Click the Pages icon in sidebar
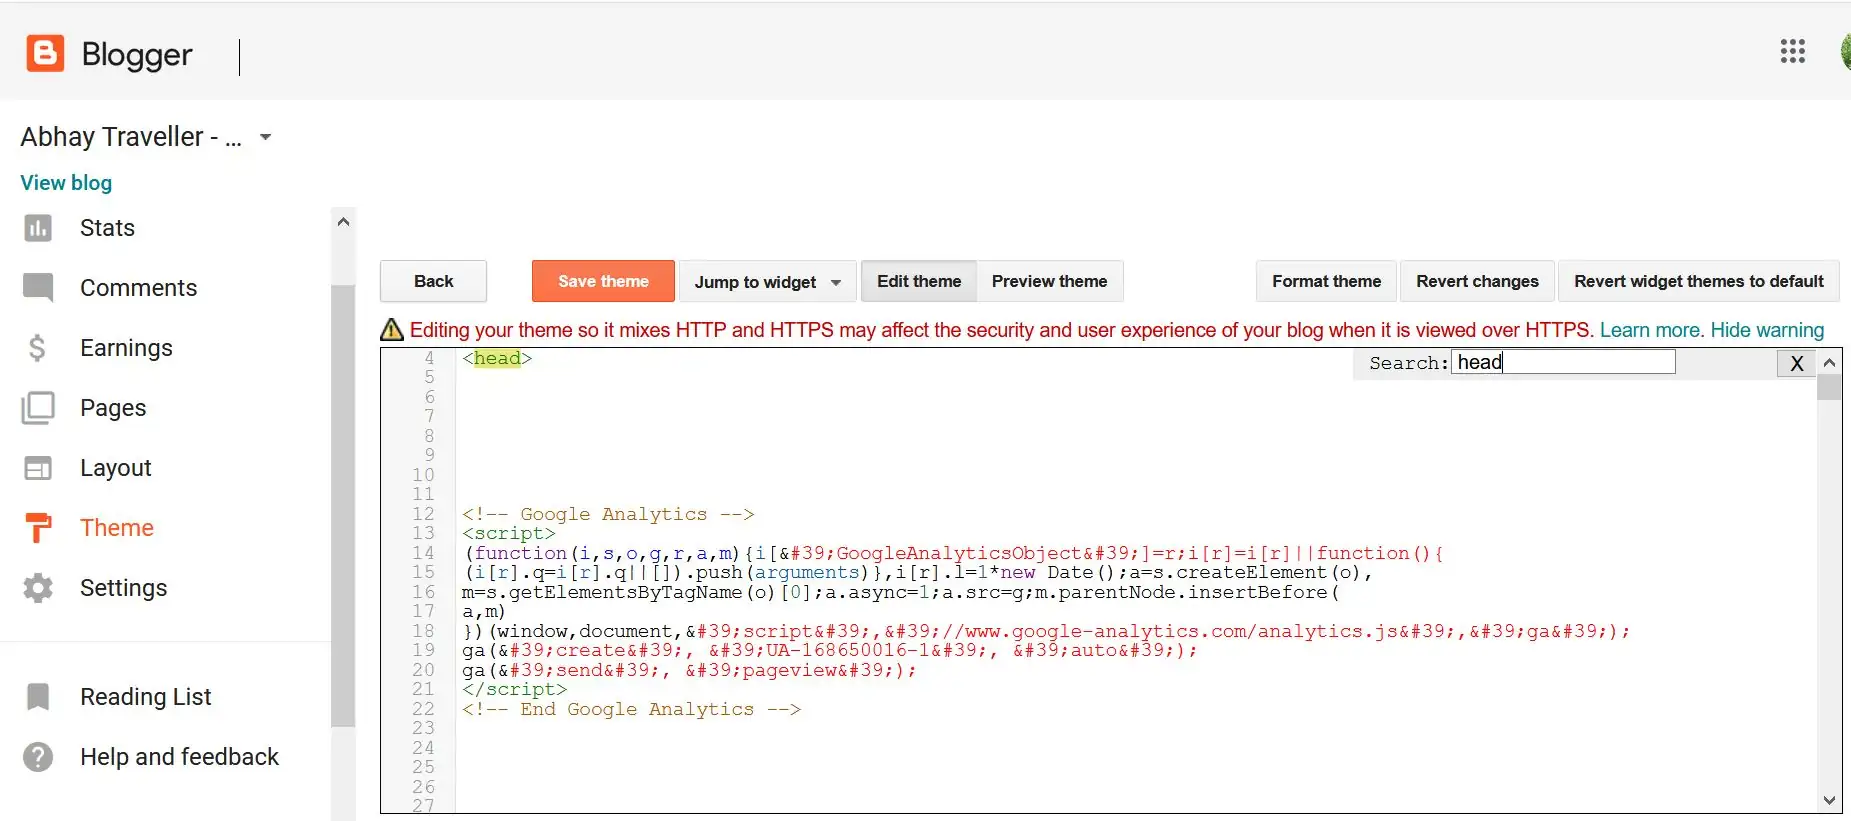1851x821 pixels. point(38,408)
